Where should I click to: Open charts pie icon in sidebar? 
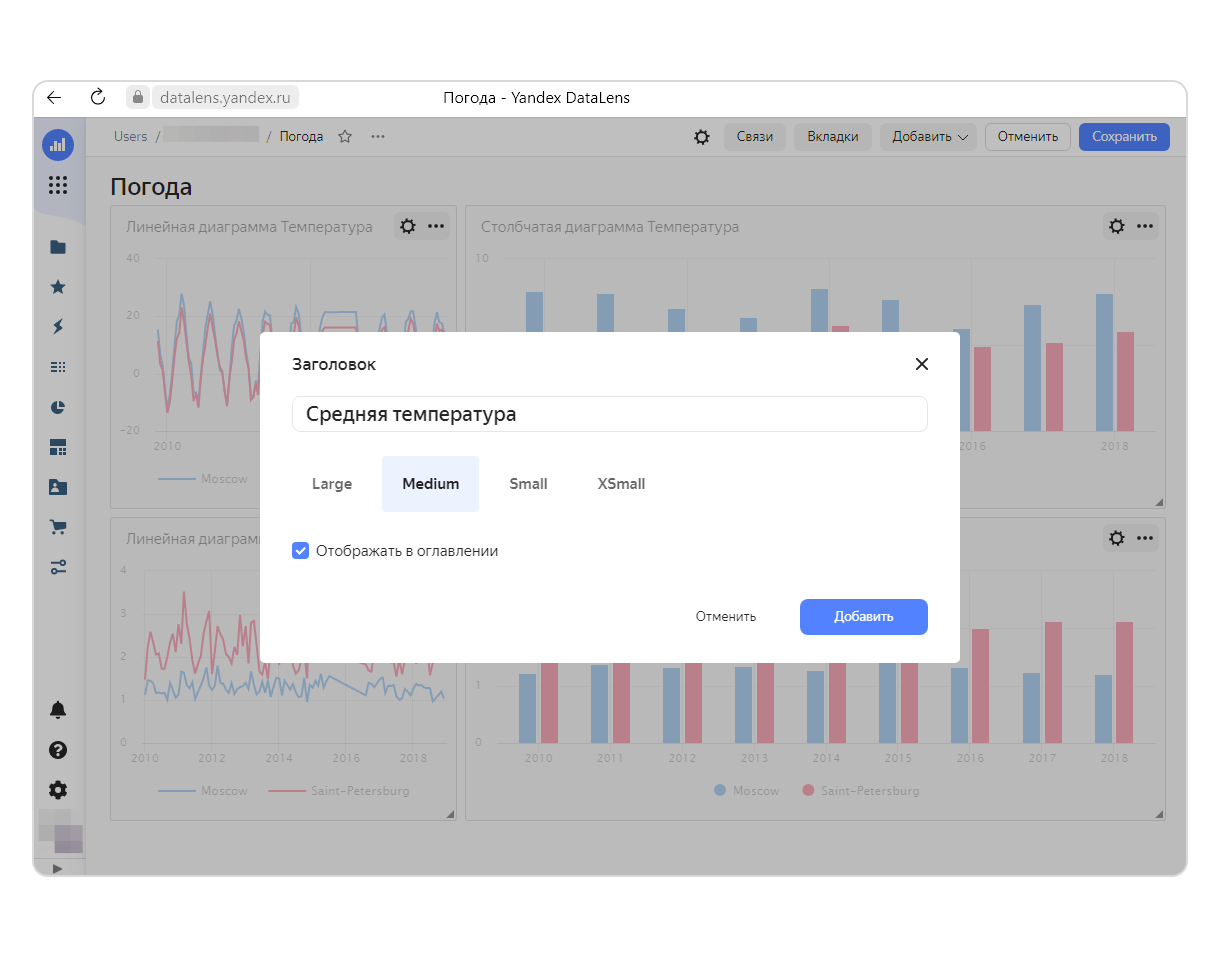coord(58,407)
